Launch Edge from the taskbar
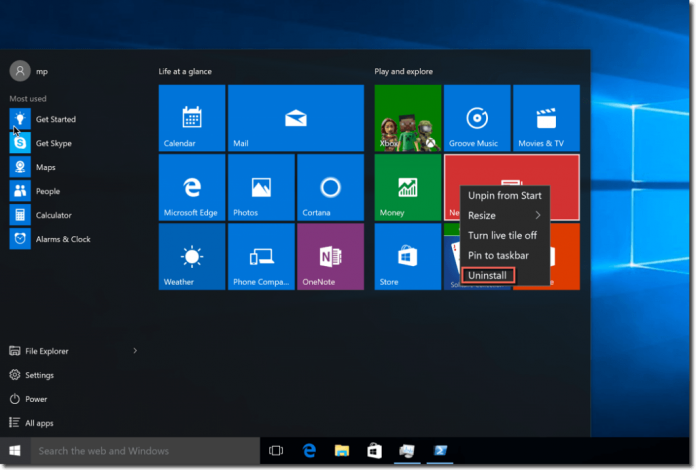Image resolution: width=696 pixels, height=470 pixels. 309,451
